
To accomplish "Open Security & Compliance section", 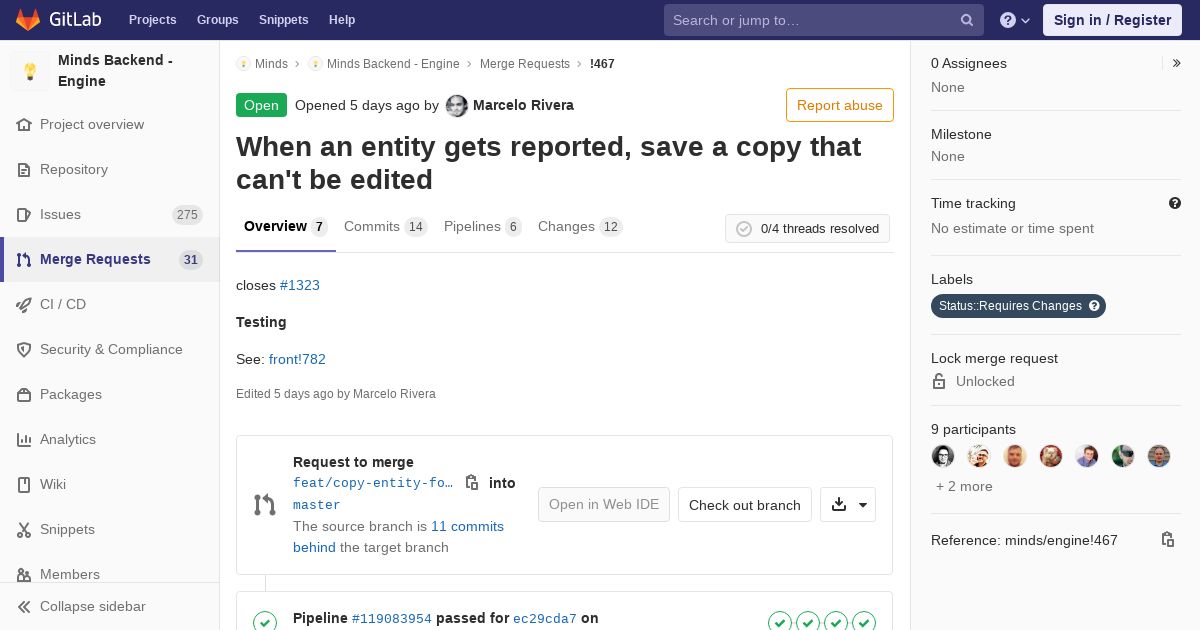I will click(110, 349).
